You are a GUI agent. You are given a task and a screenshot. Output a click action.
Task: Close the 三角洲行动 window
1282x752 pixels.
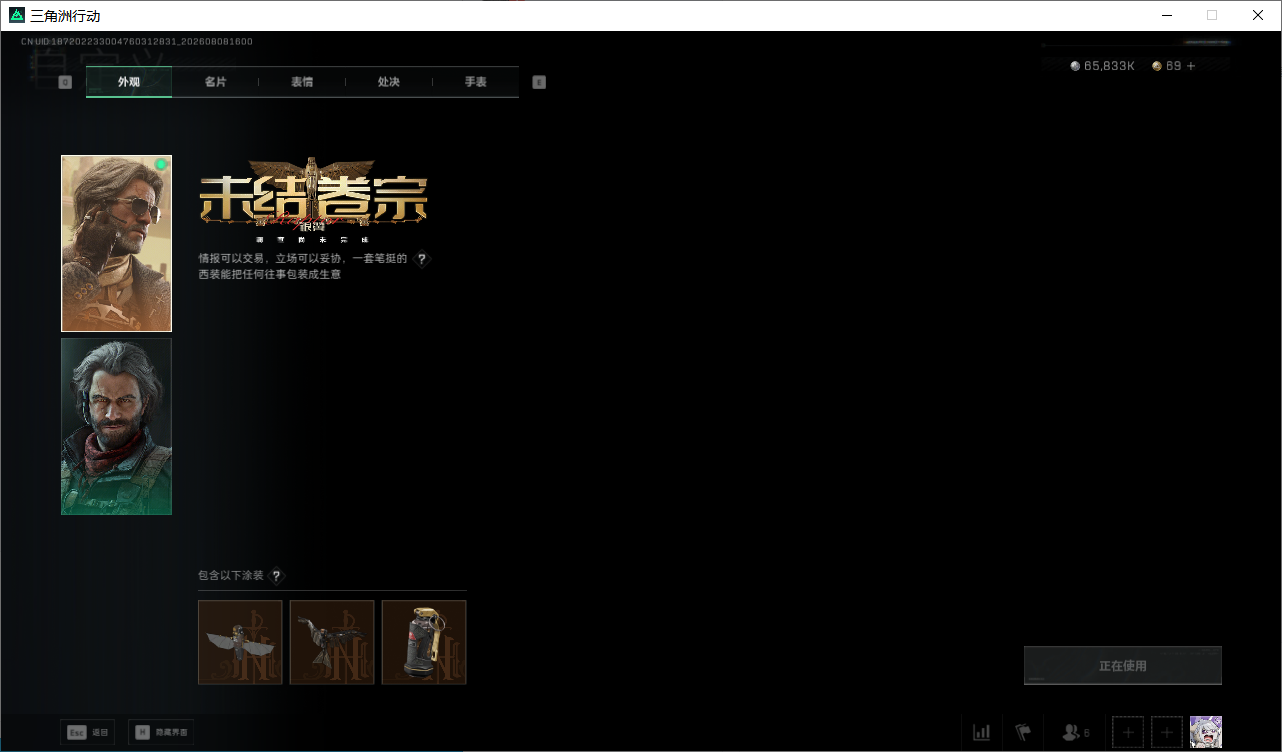coord(1258,16)
